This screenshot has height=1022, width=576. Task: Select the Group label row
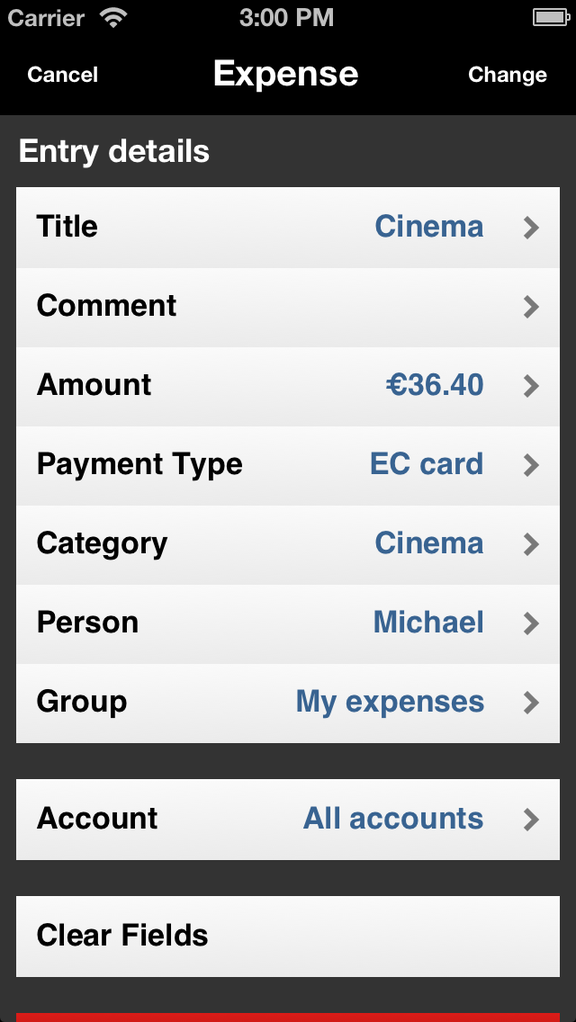pos(288,703)
